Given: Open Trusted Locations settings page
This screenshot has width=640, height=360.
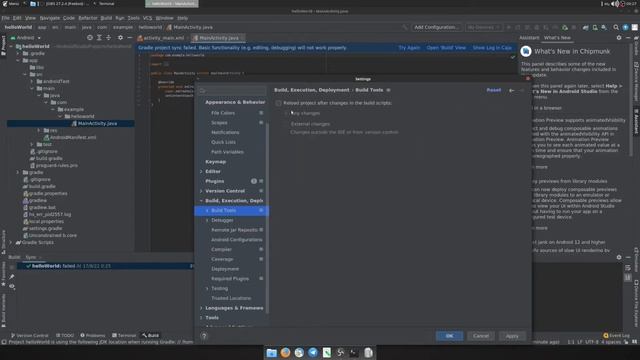Looking at the screenshot, I should pos(231,298).
